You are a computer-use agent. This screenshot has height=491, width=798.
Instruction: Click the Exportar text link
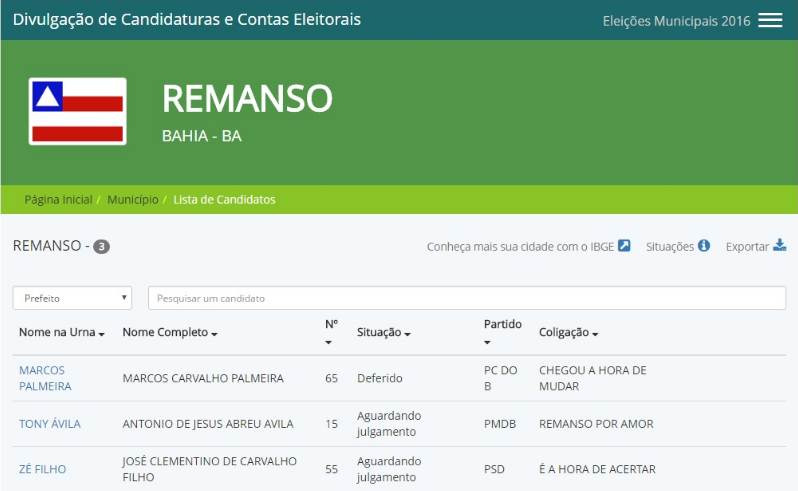tap(747, 247)
